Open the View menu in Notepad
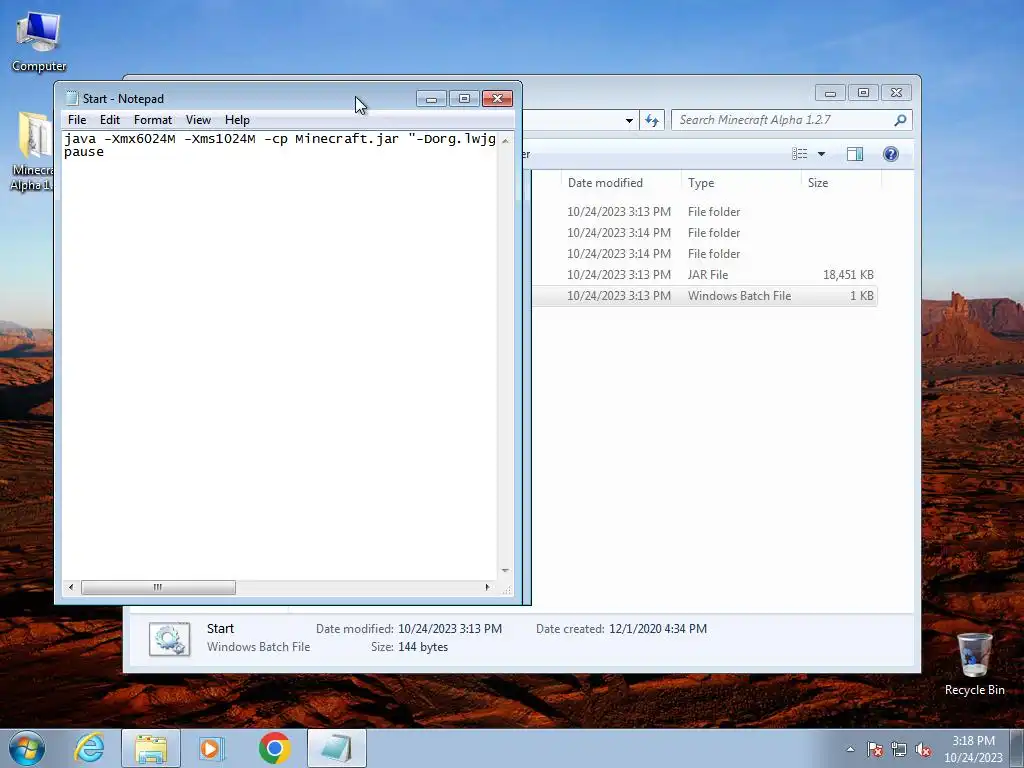The width and height of the screenshot is (1024, 768). (198, 120)
